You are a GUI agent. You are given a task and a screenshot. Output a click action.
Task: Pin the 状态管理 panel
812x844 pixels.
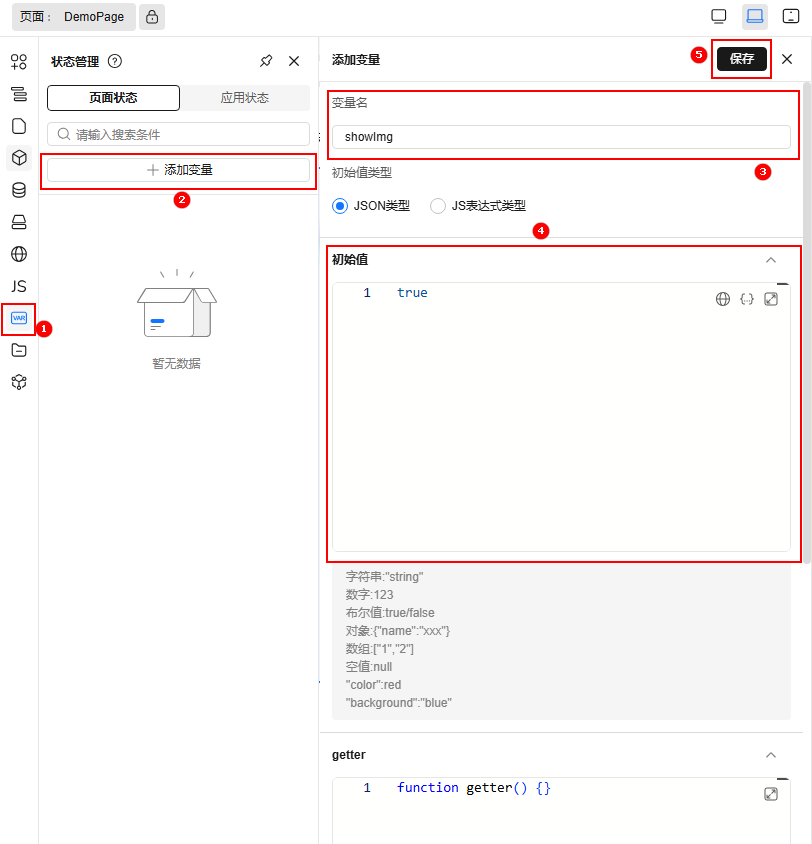266,61
